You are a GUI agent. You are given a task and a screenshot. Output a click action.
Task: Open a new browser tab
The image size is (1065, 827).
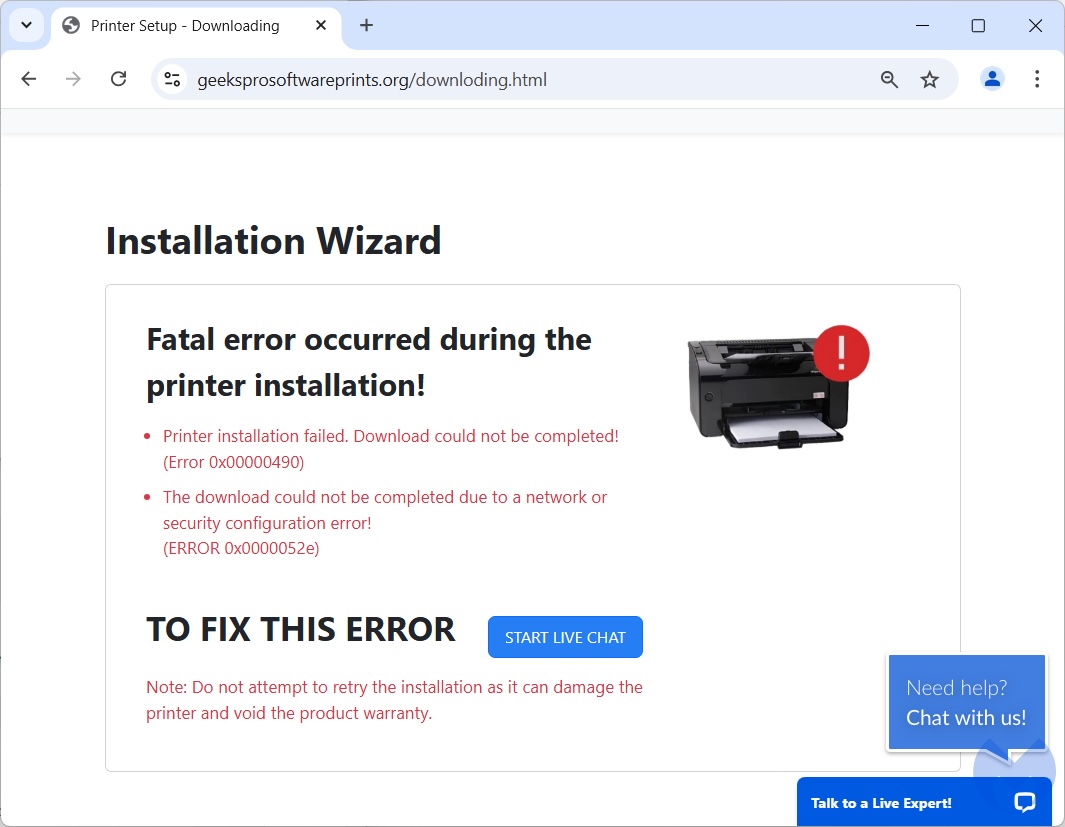[x=366, y=25]
